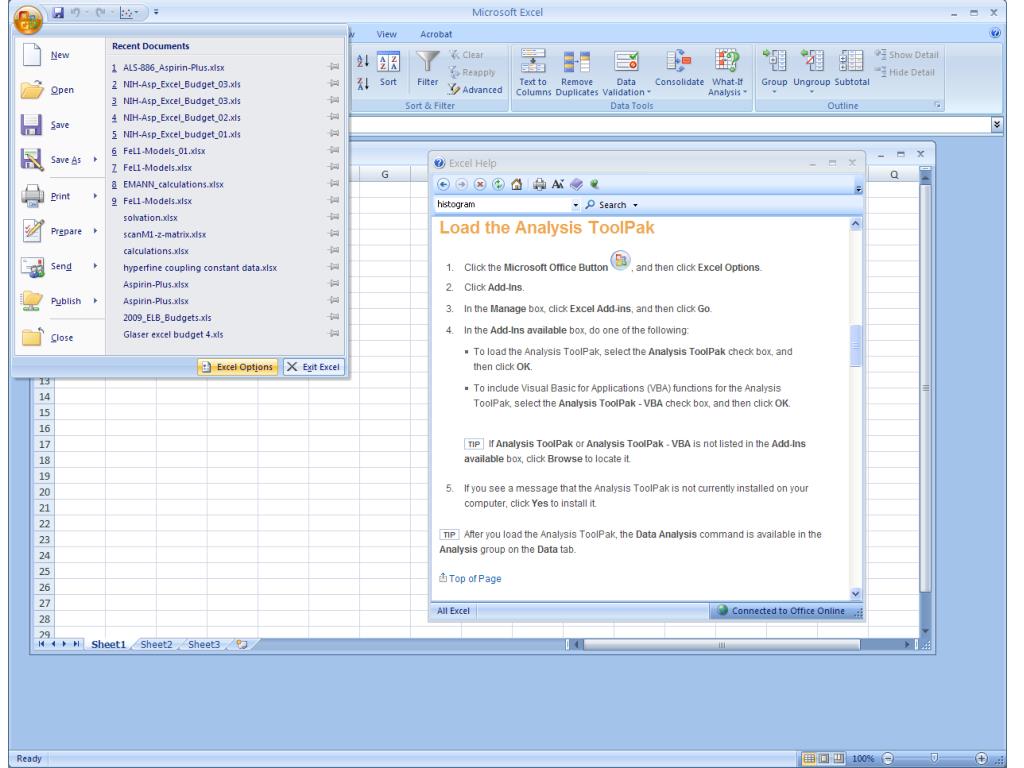
Task: Click the Save icon in Quick Access Toolbar
Action: pyautogui.click(x=58, y=12)
